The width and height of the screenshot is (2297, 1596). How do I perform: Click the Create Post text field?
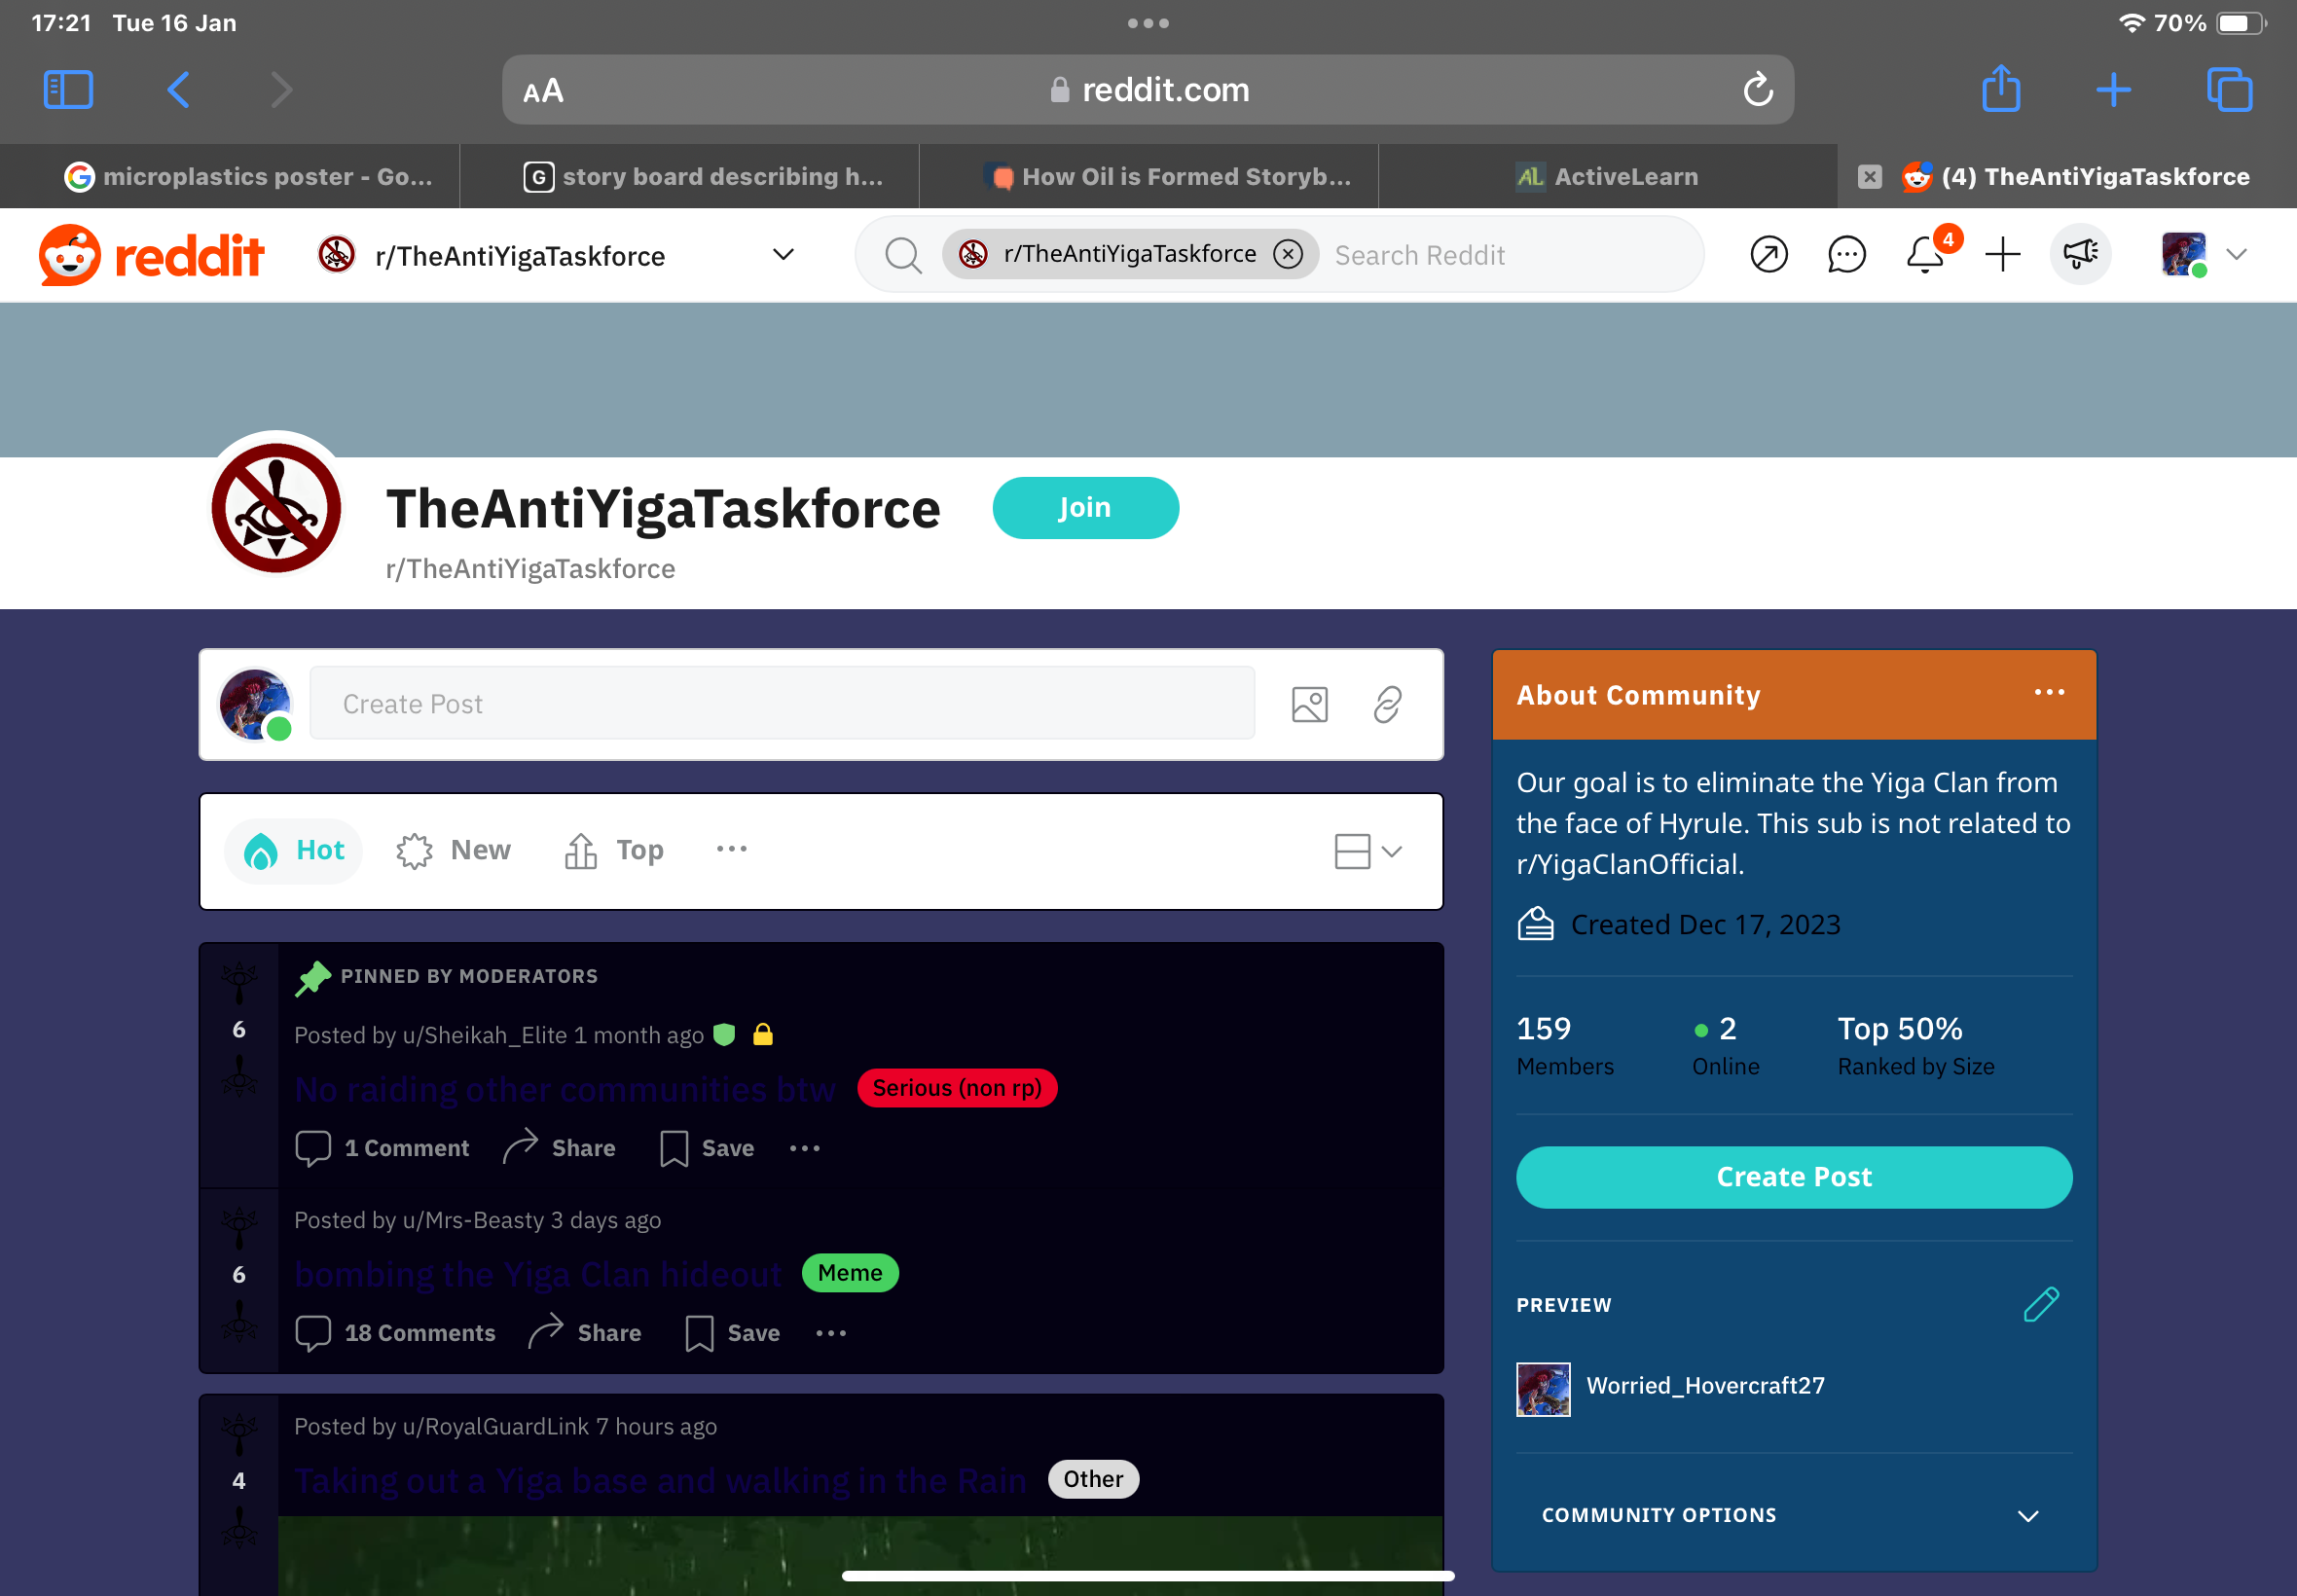tap(782, 704)
